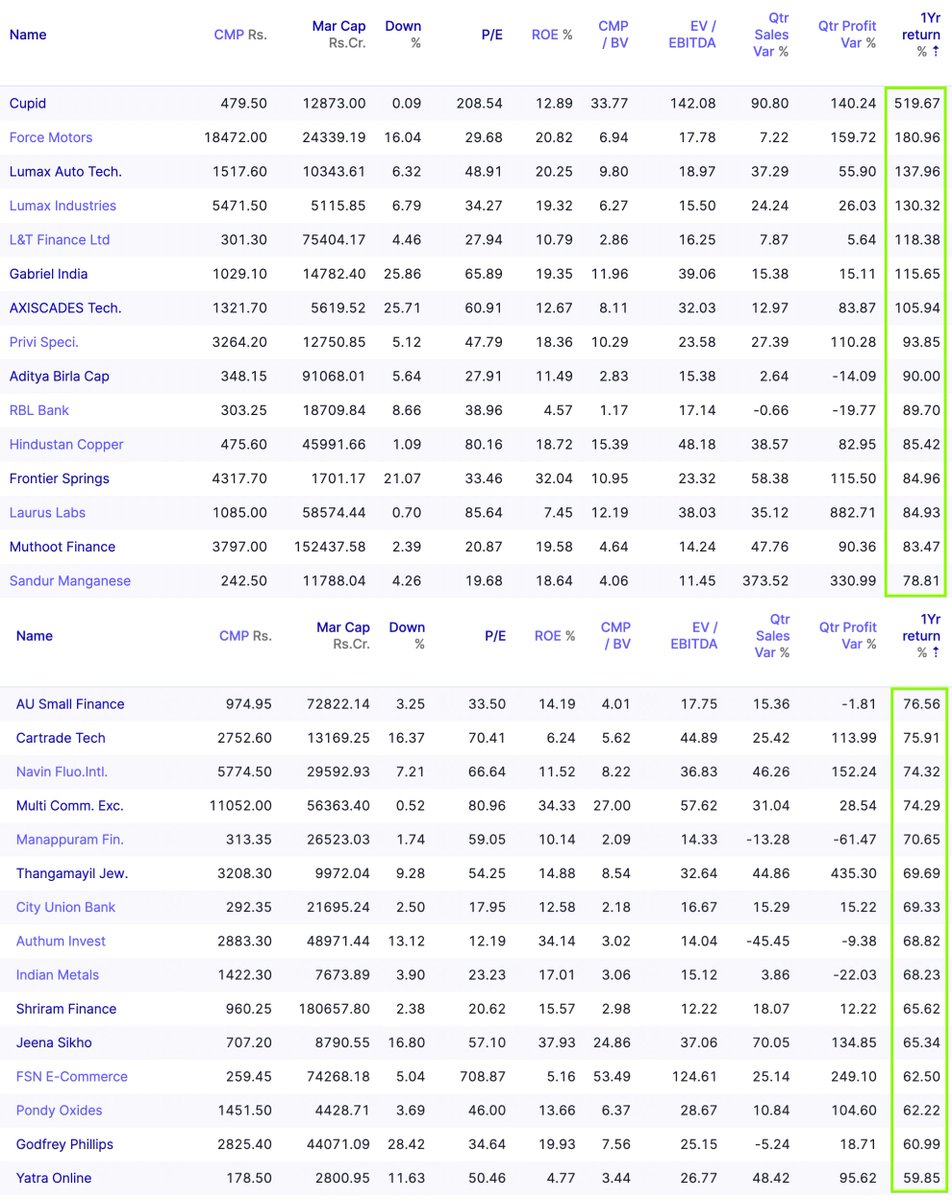The image size is (952, 1200).
Task: Open Jeena Sikho company link
Action: pyautogui.click(x=54, y=1043)
